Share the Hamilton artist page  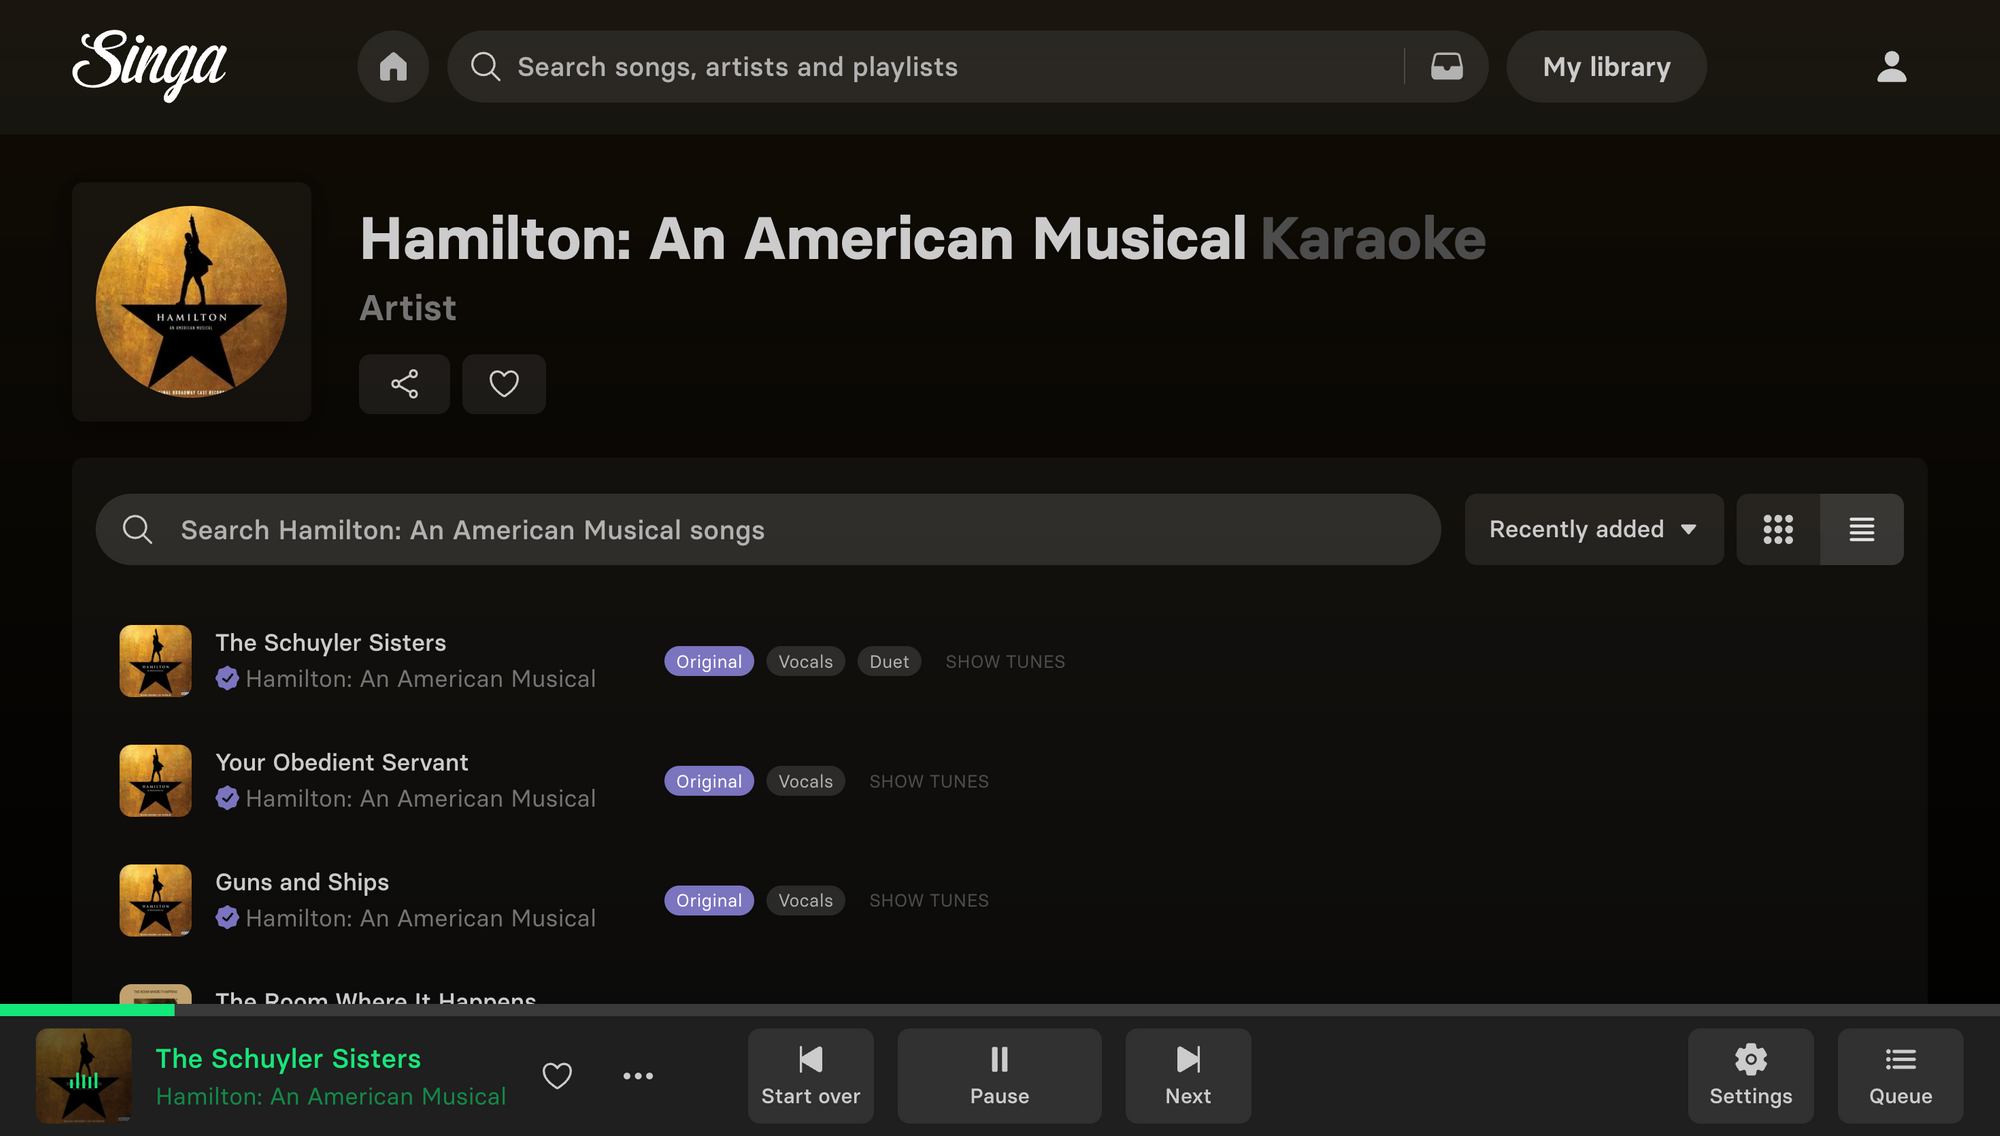(x=404, y=384)
